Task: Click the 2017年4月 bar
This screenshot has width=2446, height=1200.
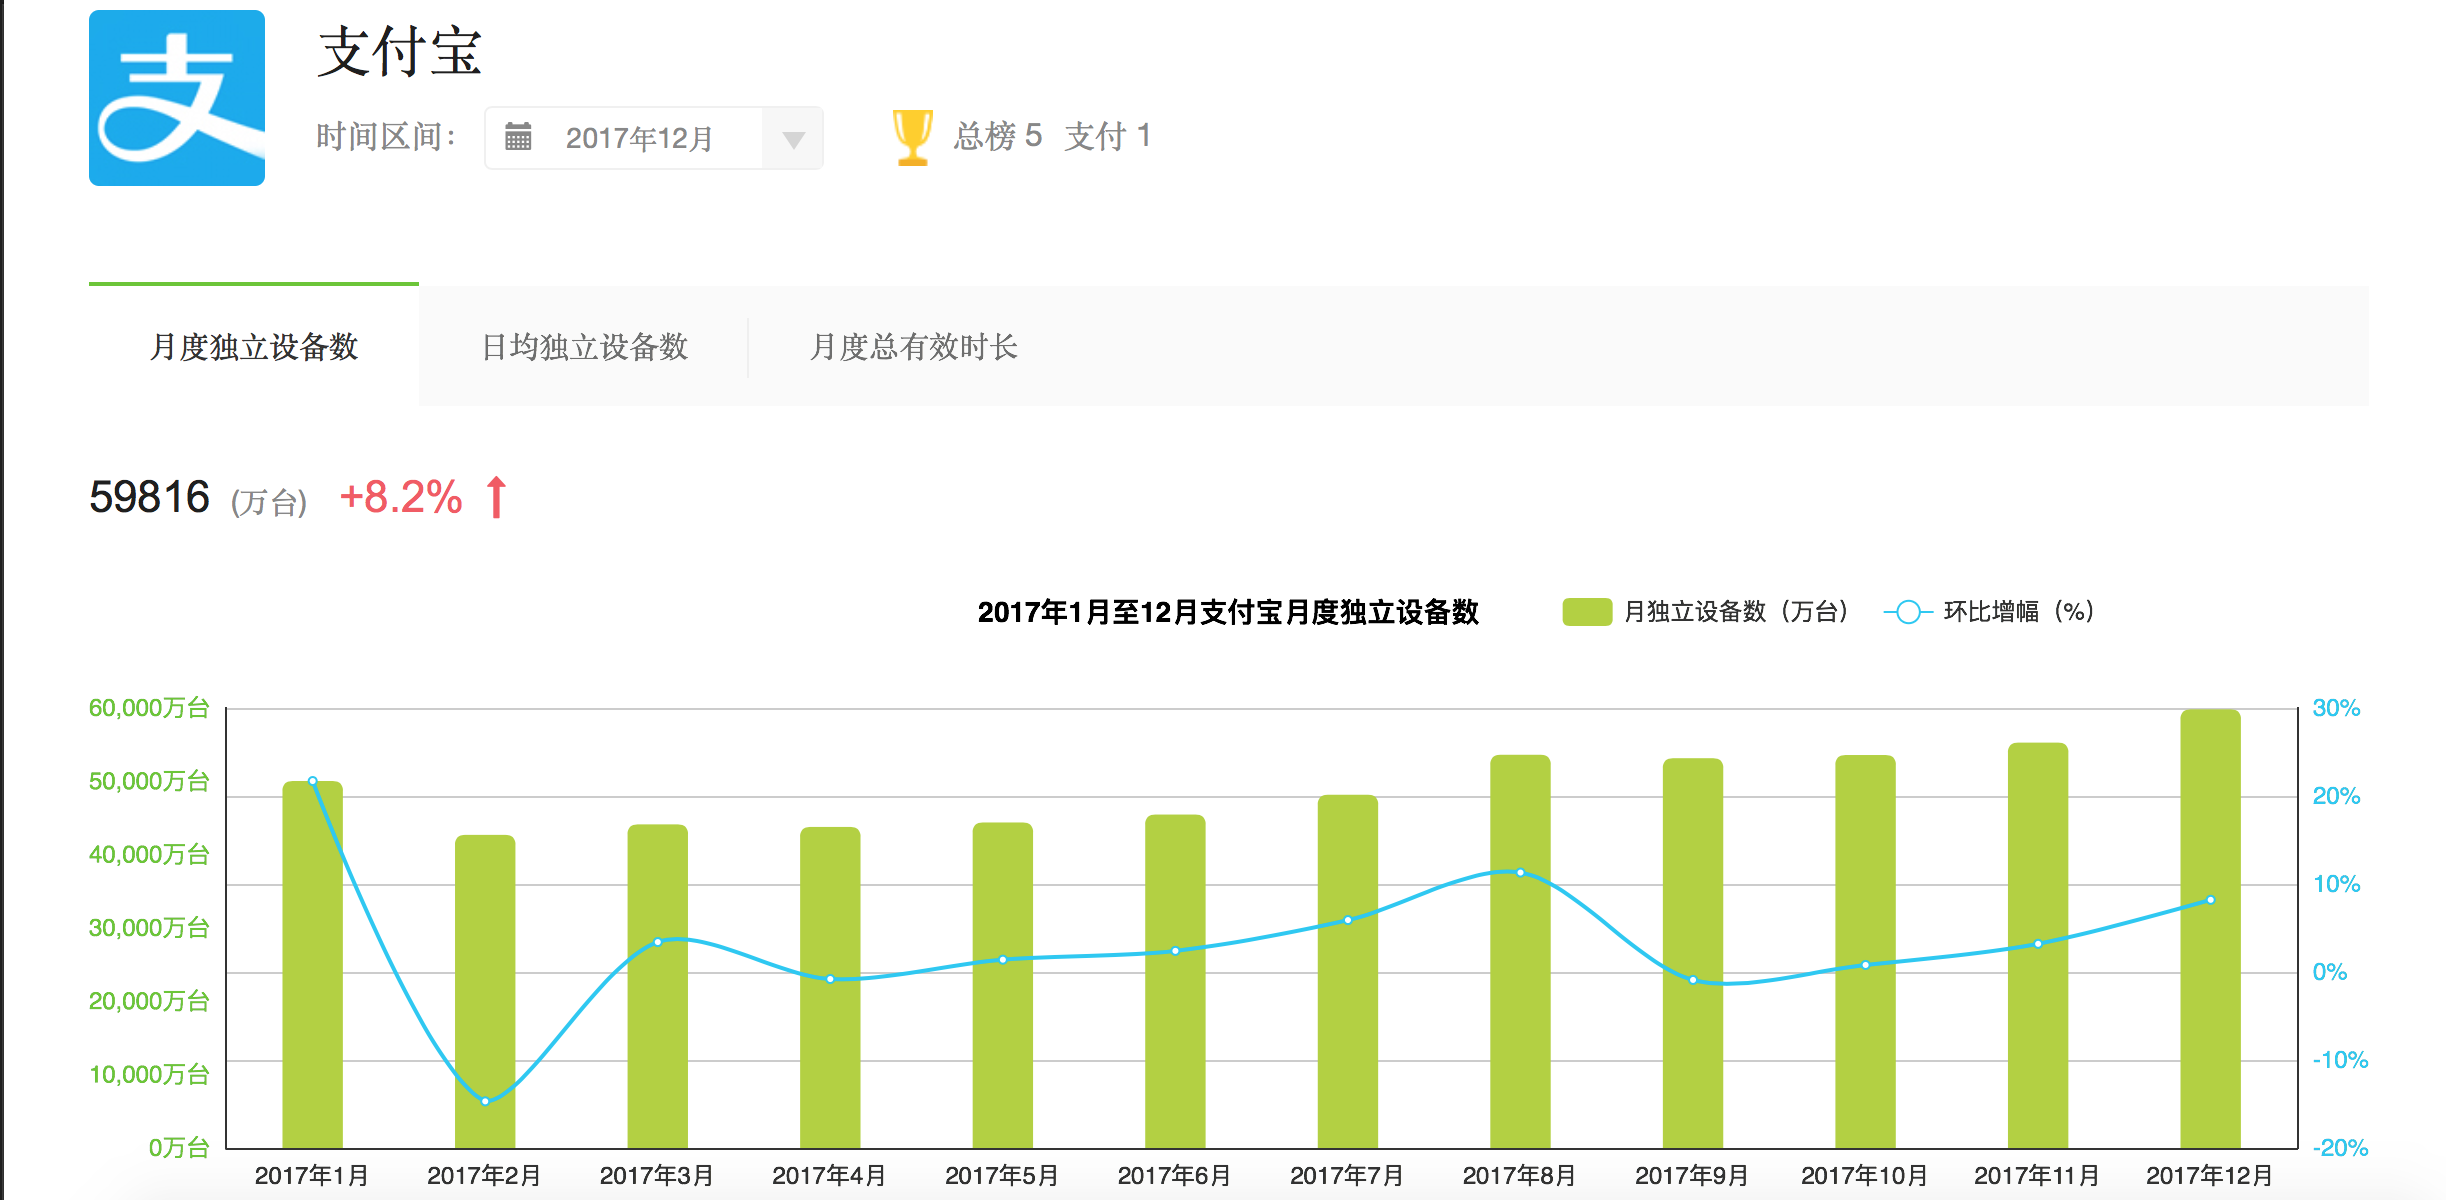Action: (830, 988)
